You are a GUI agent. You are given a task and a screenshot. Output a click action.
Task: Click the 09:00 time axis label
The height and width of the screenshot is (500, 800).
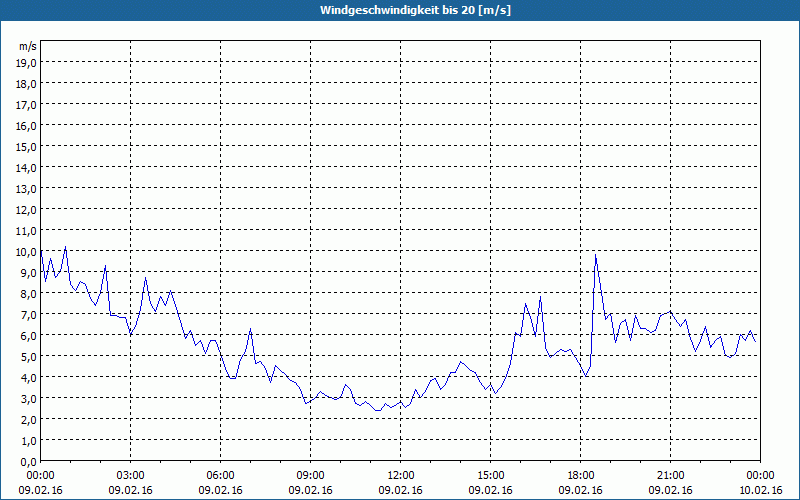coord(310,476)
